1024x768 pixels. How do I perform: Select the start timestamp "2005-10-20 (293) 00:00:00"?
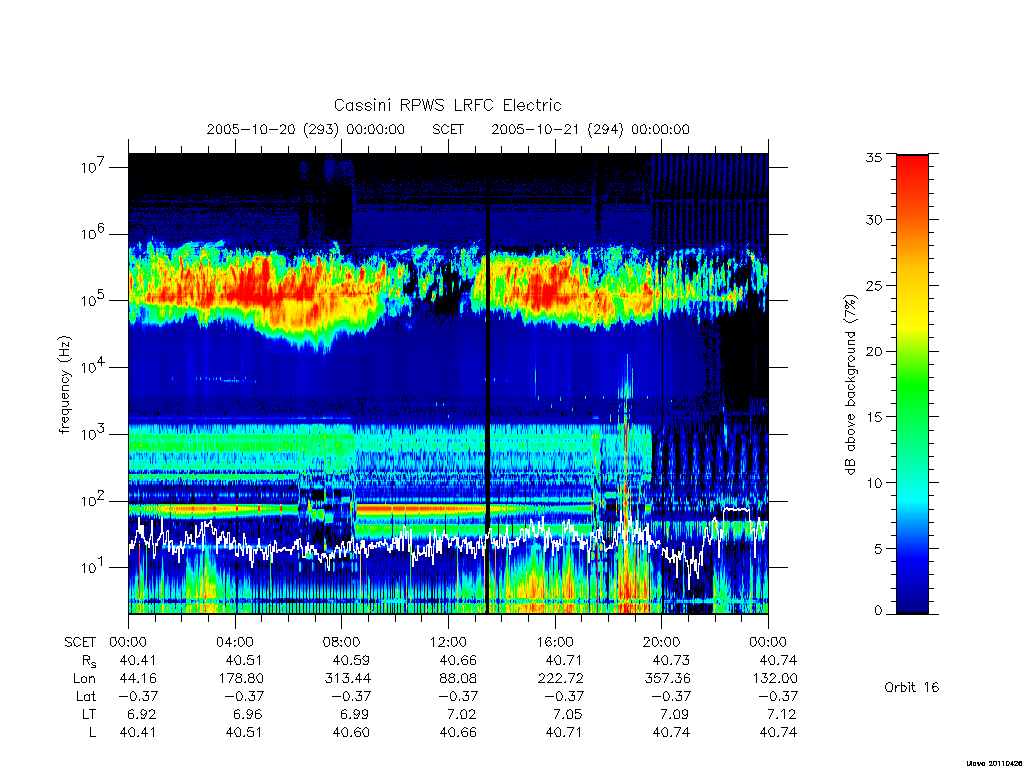click(x=306, y=129)
